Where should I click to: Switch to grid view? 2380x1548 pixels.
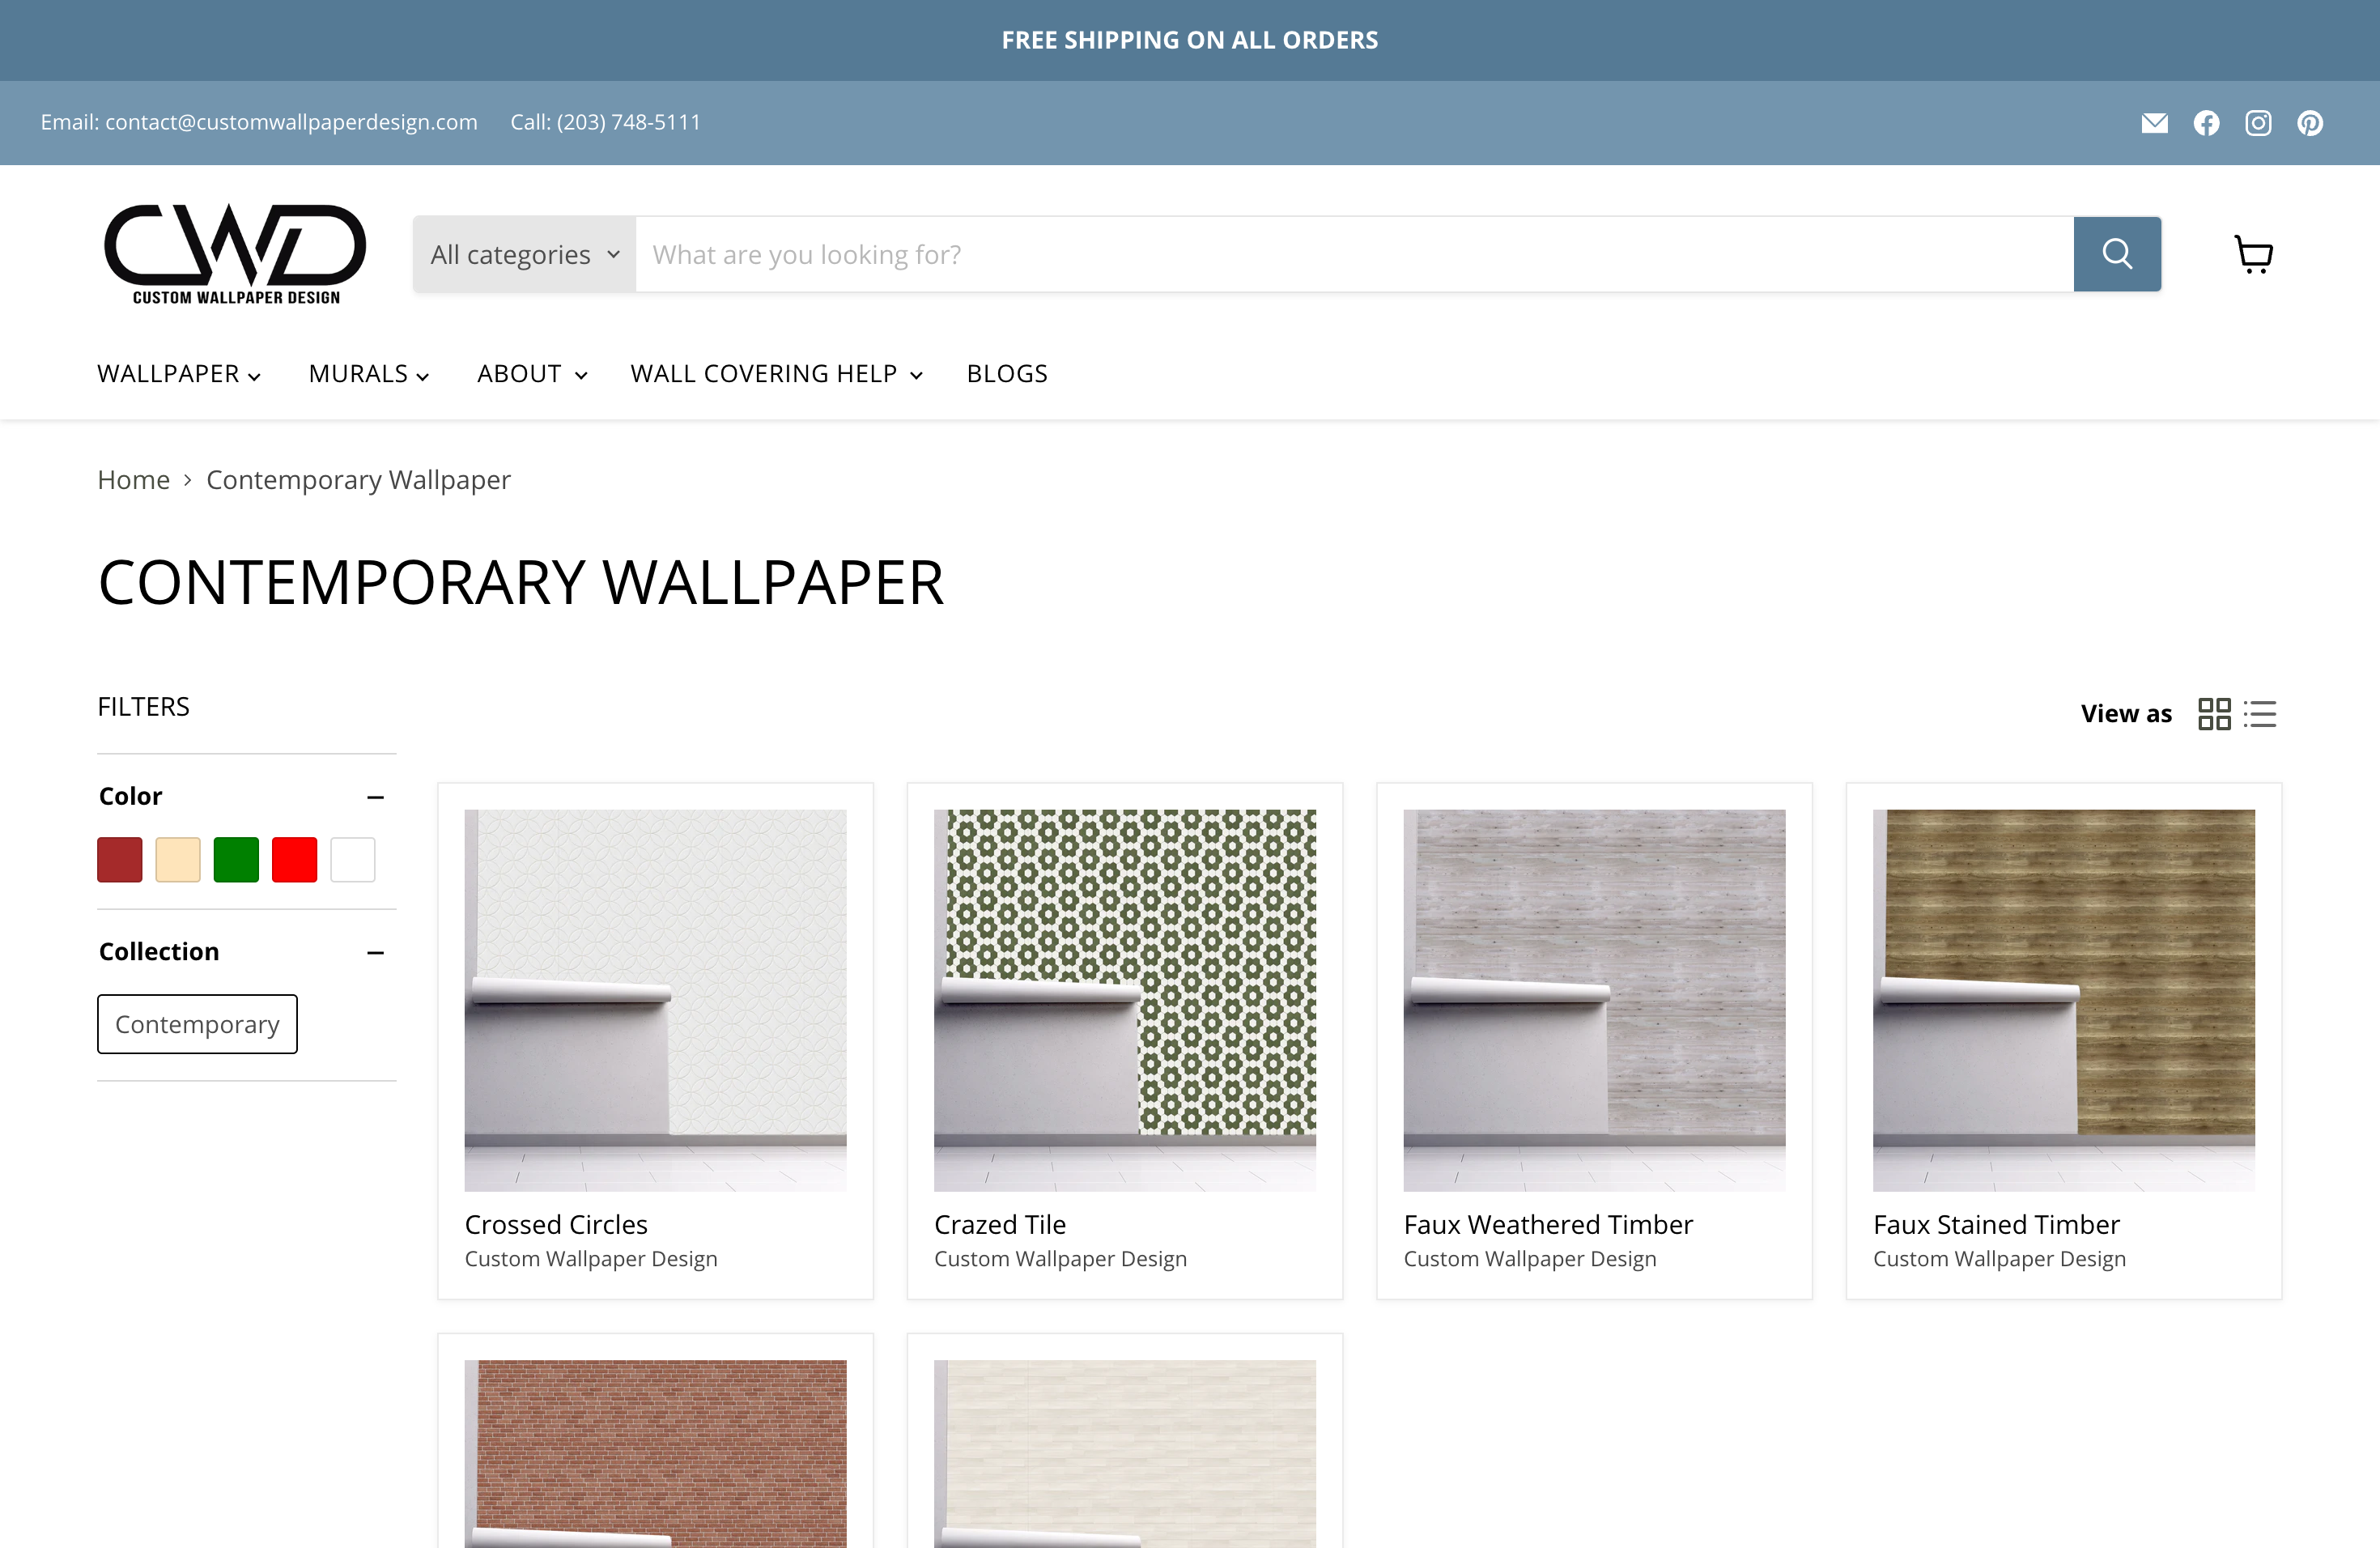click(2213, 714)
